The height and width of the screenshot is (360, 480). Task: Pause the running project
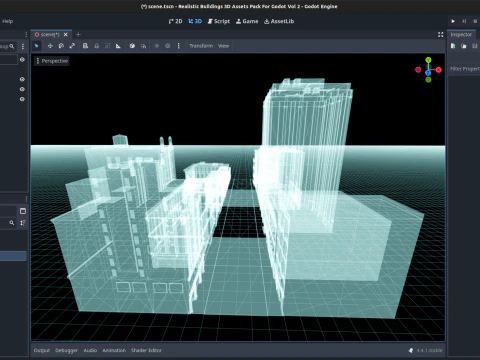(x=464, y=21)
